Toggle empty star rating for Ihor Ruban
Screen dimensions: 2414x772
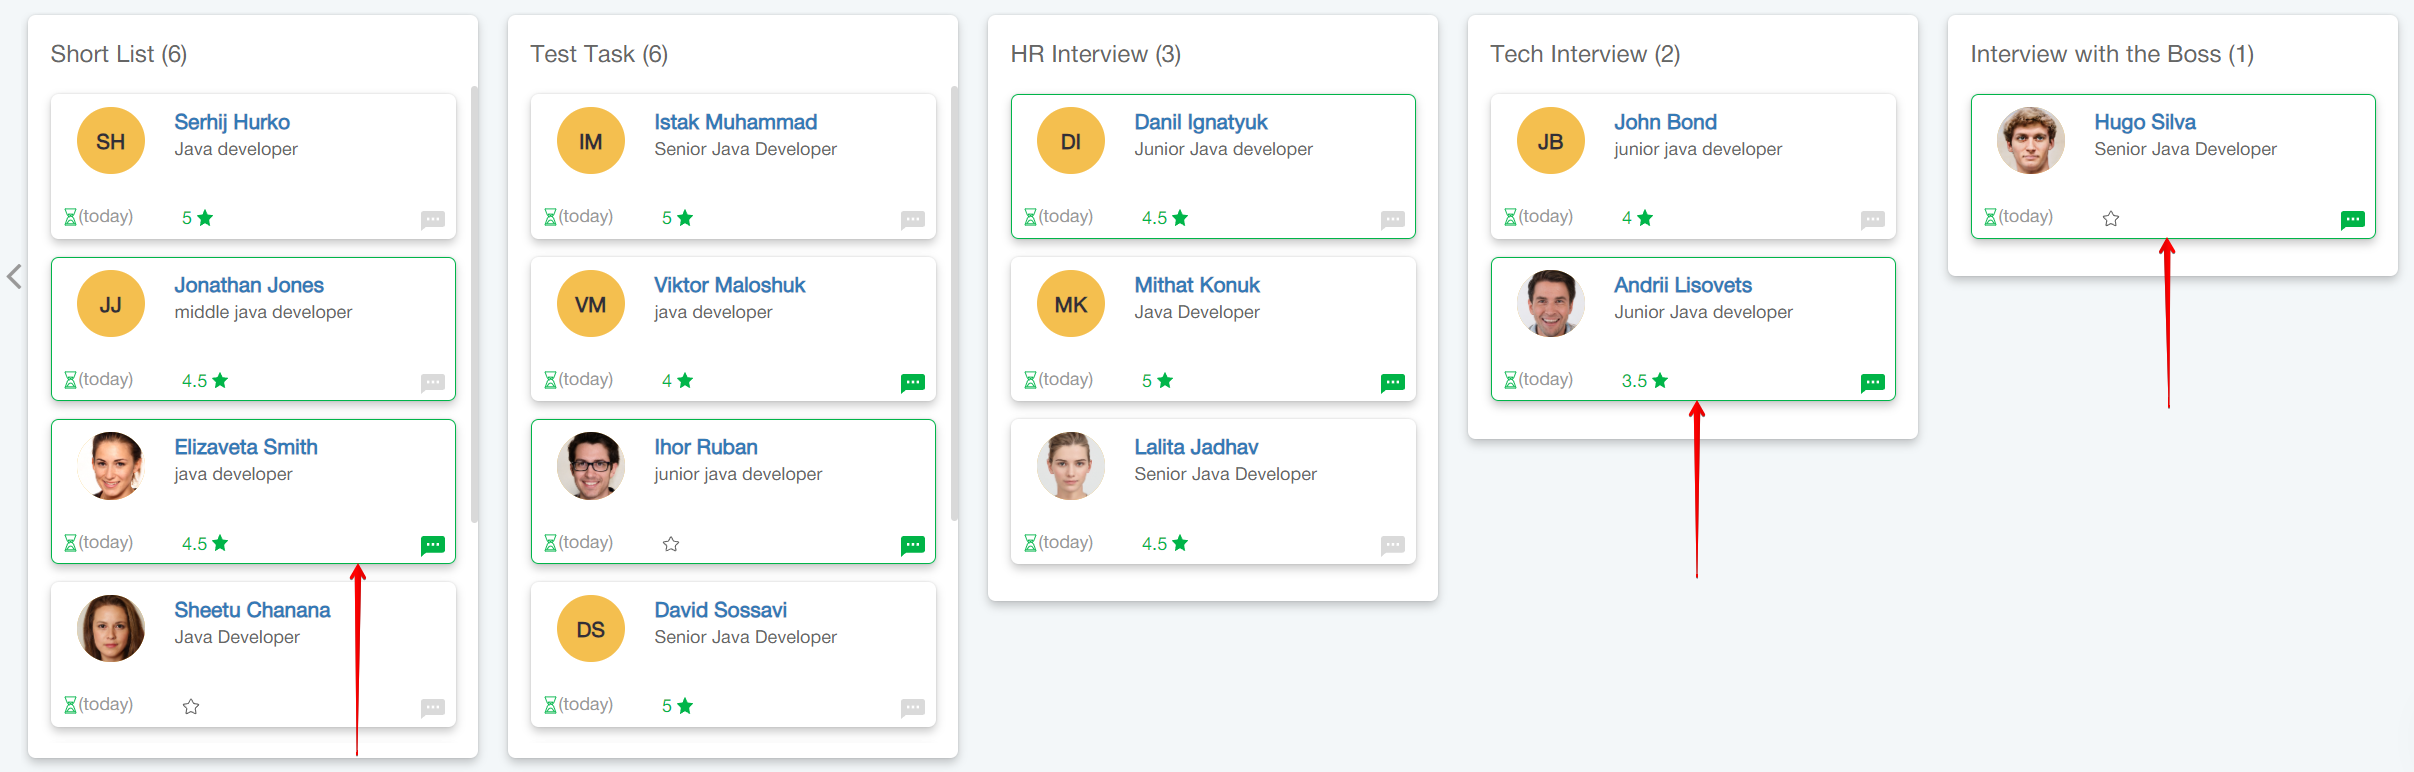coord(671,544)
